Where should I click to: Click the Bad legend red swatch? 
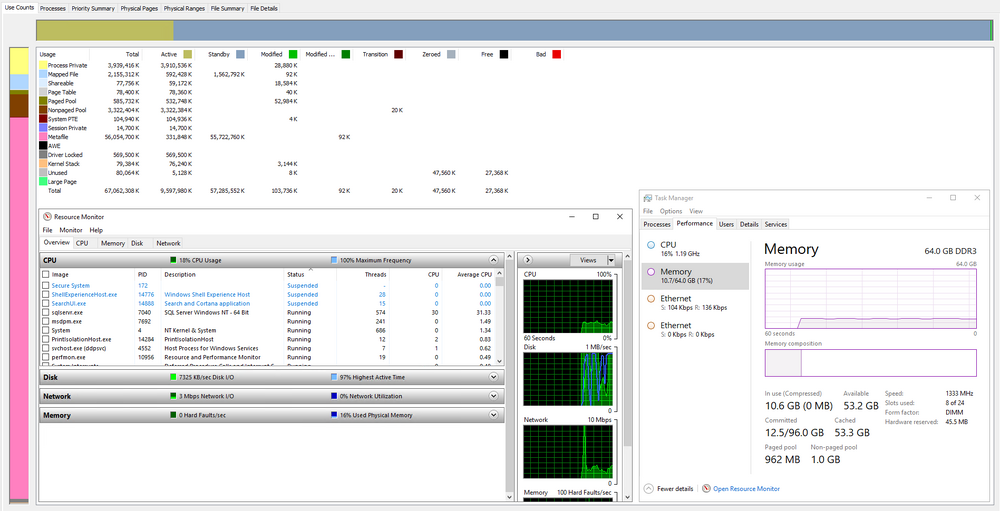click(x=556, y=55)
